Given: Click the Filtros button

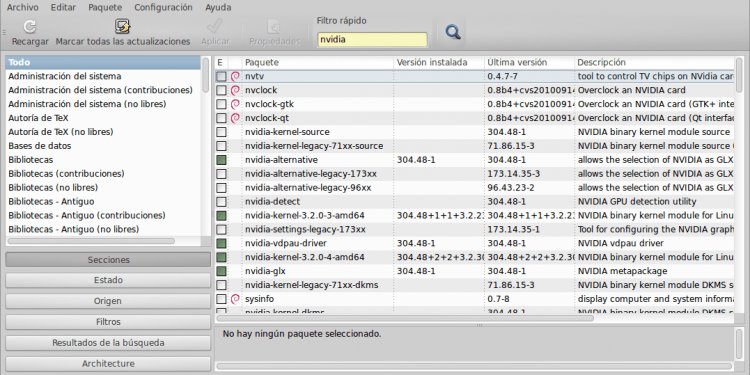Looking at the screenshot, I should [x=108, y=322].
